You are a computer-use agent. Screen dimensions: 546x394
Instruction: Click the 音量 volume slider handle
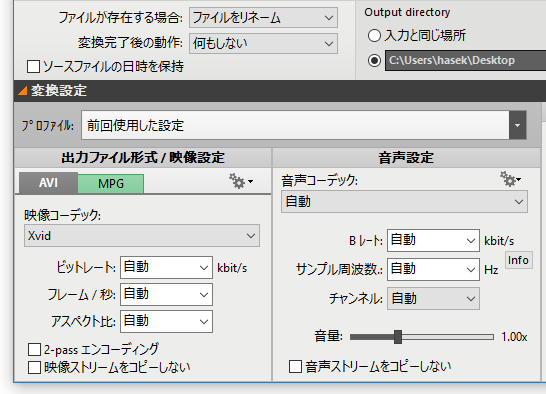pyautogui.click(x=398, y=337)
